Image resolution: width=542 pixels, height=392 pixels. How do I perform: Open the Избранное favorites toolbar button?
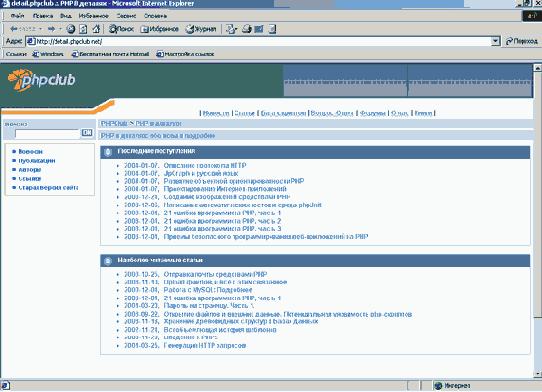159,29
